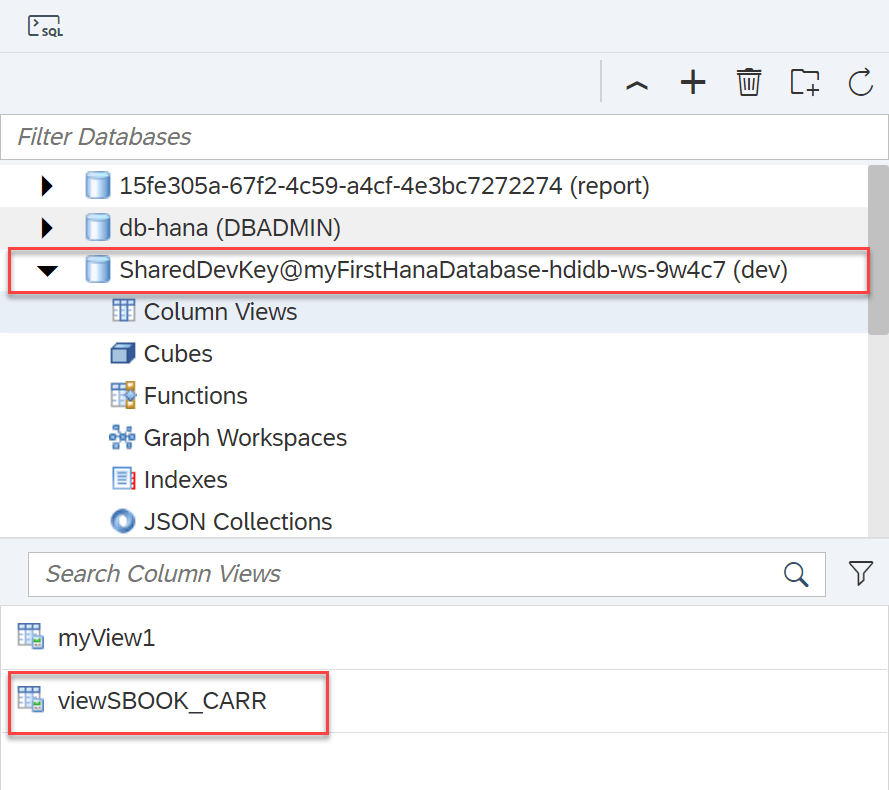Open the viewSBOOK_CARR column view
Viewport: 889px width, 790px height.
[x=162, y=701]
